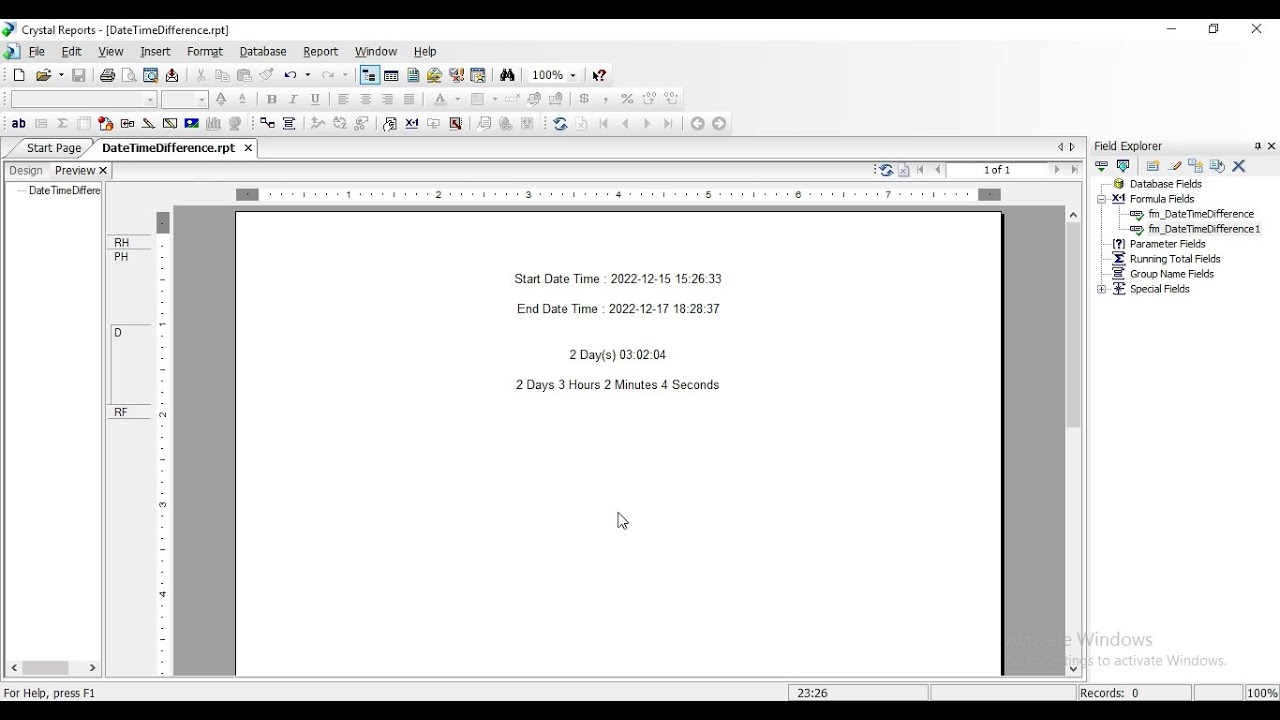Viewport: 1280px width, 720px height.
Task: Close the DateTimeDifference.rpt document tab
Action: [248, 148]
